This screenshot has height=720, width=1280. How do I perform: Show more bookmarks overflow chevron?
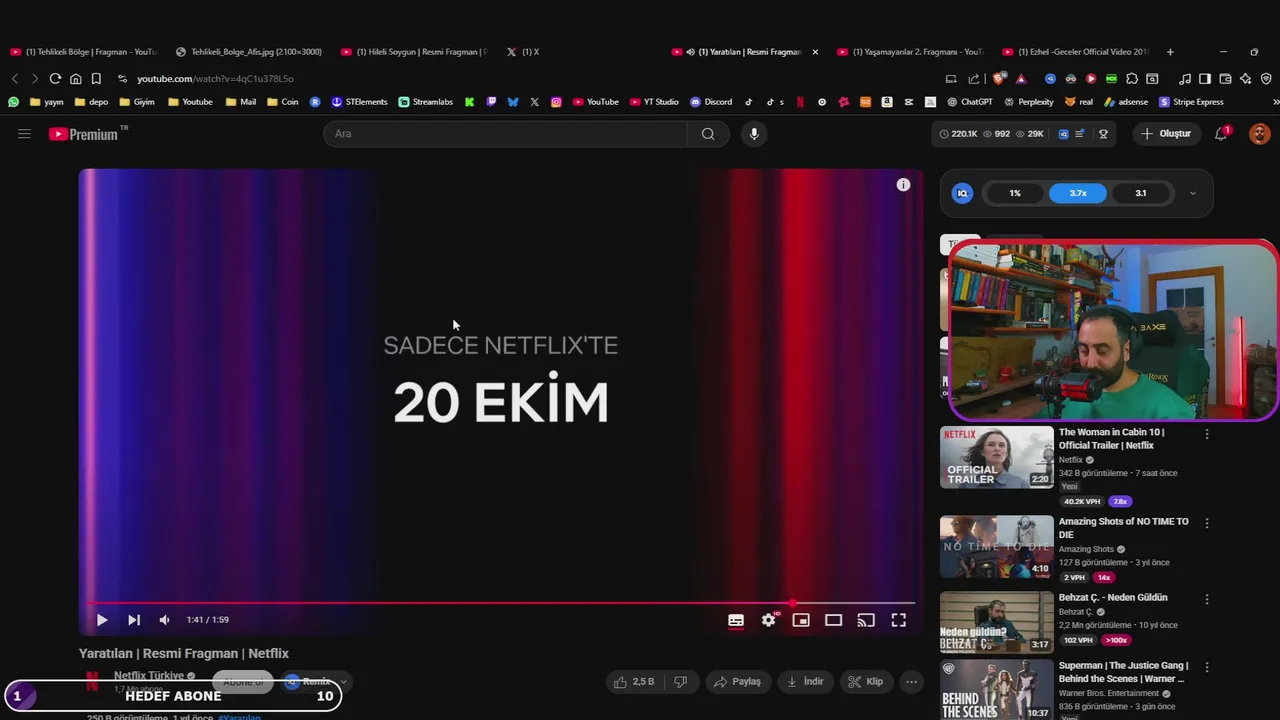pos(1275,102)
